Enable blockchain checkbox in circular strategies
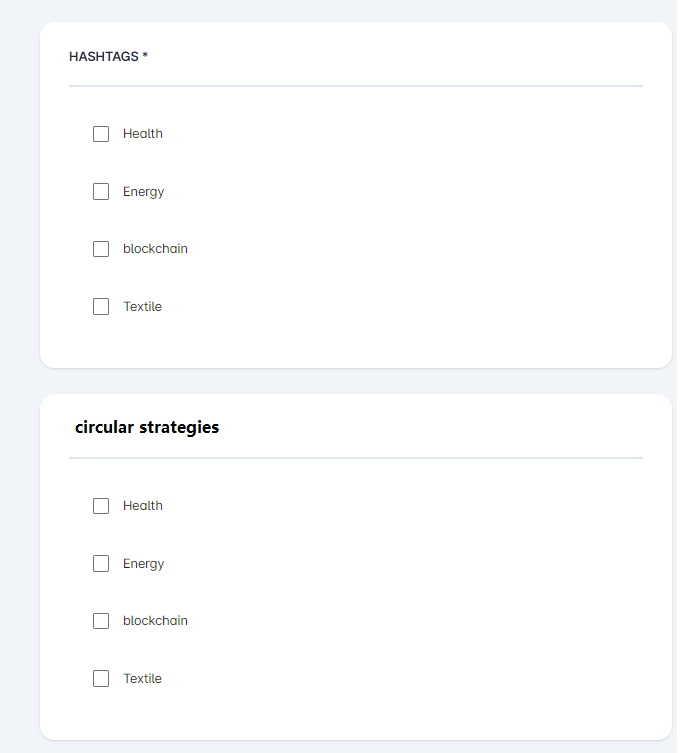This screenshot has height=753, width=681. tap(101, 621)
